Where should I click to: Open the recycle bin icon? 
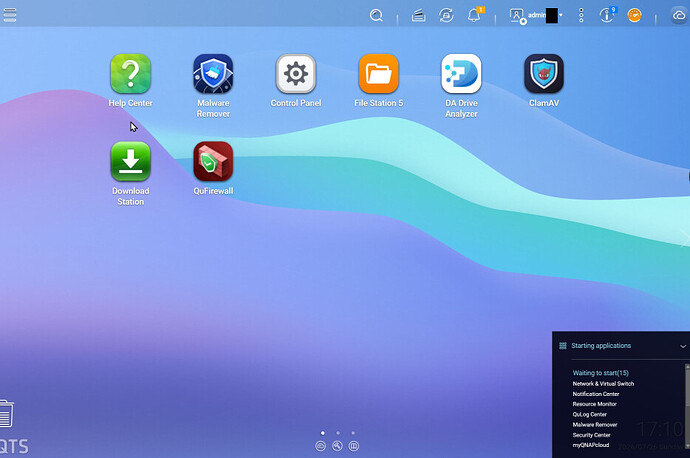click(7, 413)
